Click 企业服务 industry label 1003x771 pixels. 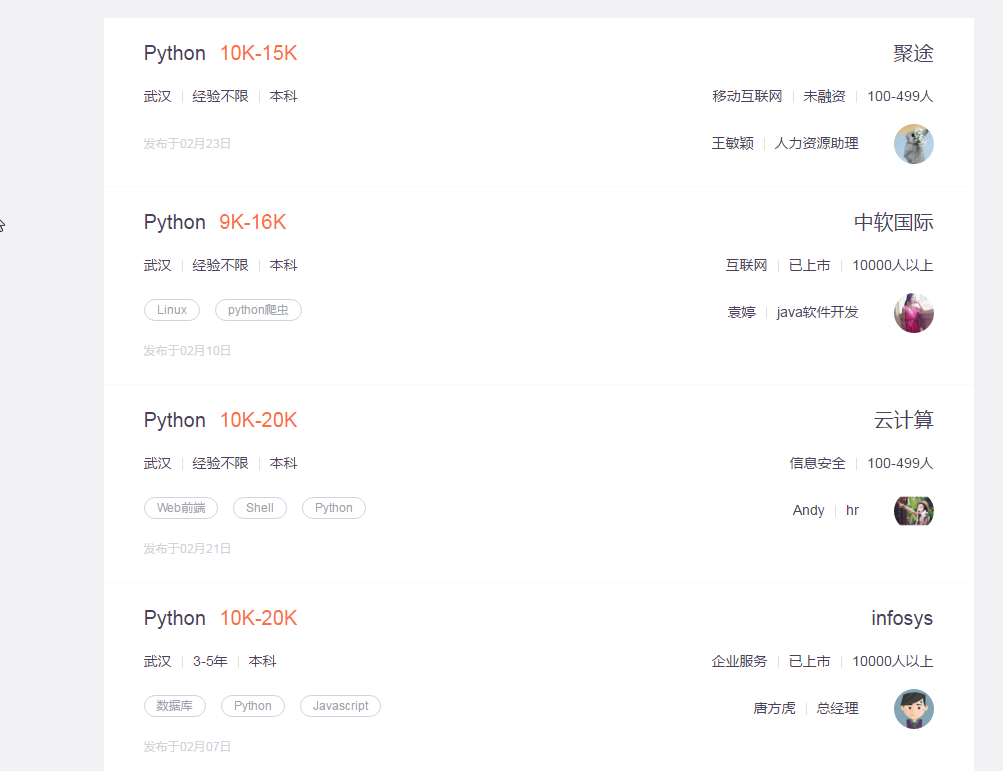pos(739,662)
